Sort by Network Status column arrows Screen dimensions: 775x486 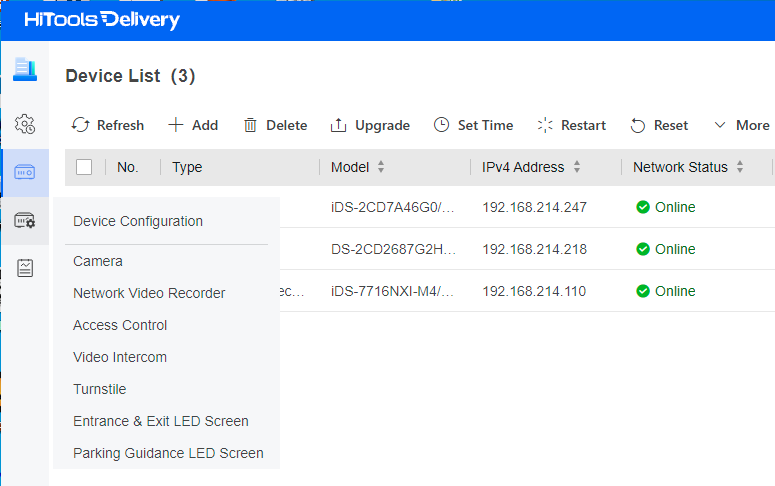tap(740, 167)
